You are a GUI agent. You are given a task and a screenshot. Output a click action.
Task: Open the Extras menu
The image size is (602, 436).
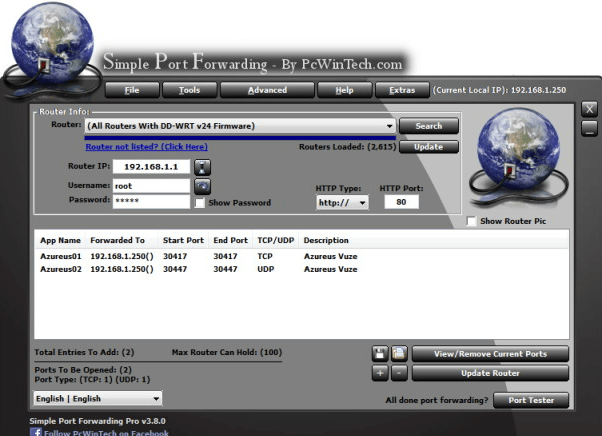point(402,90)
